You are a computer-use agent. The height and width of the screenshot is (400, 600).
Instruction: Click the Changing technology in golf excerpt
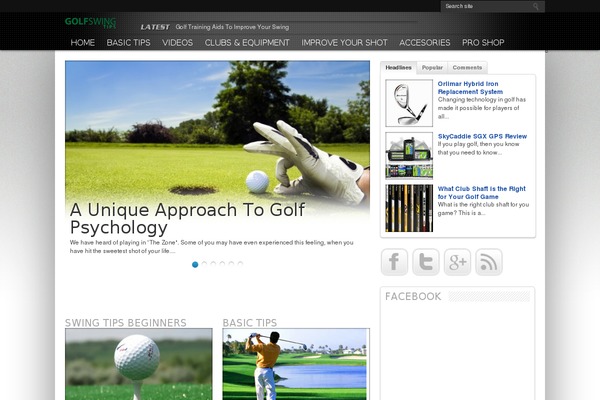point(482,108)
